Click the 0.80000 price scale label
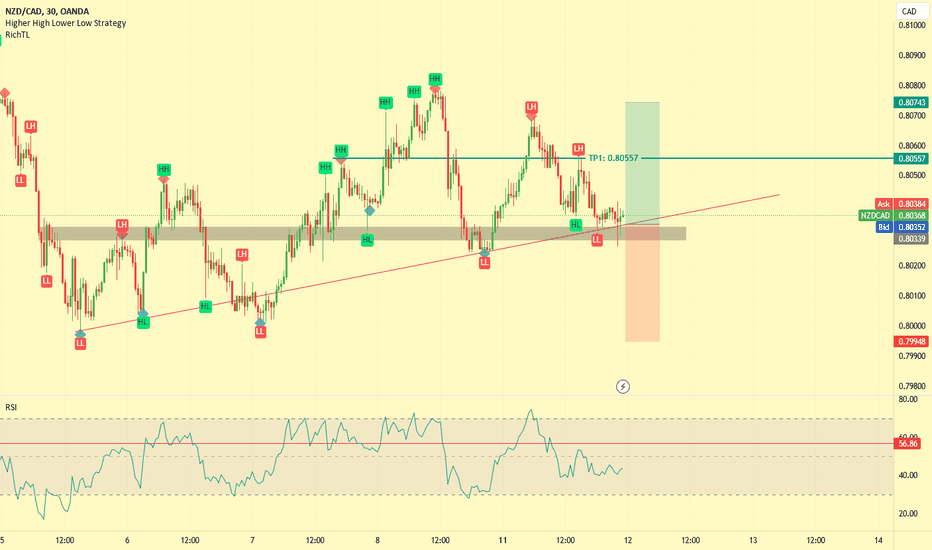Viewport: 932px width, 550px height. [x=912, y=326]
